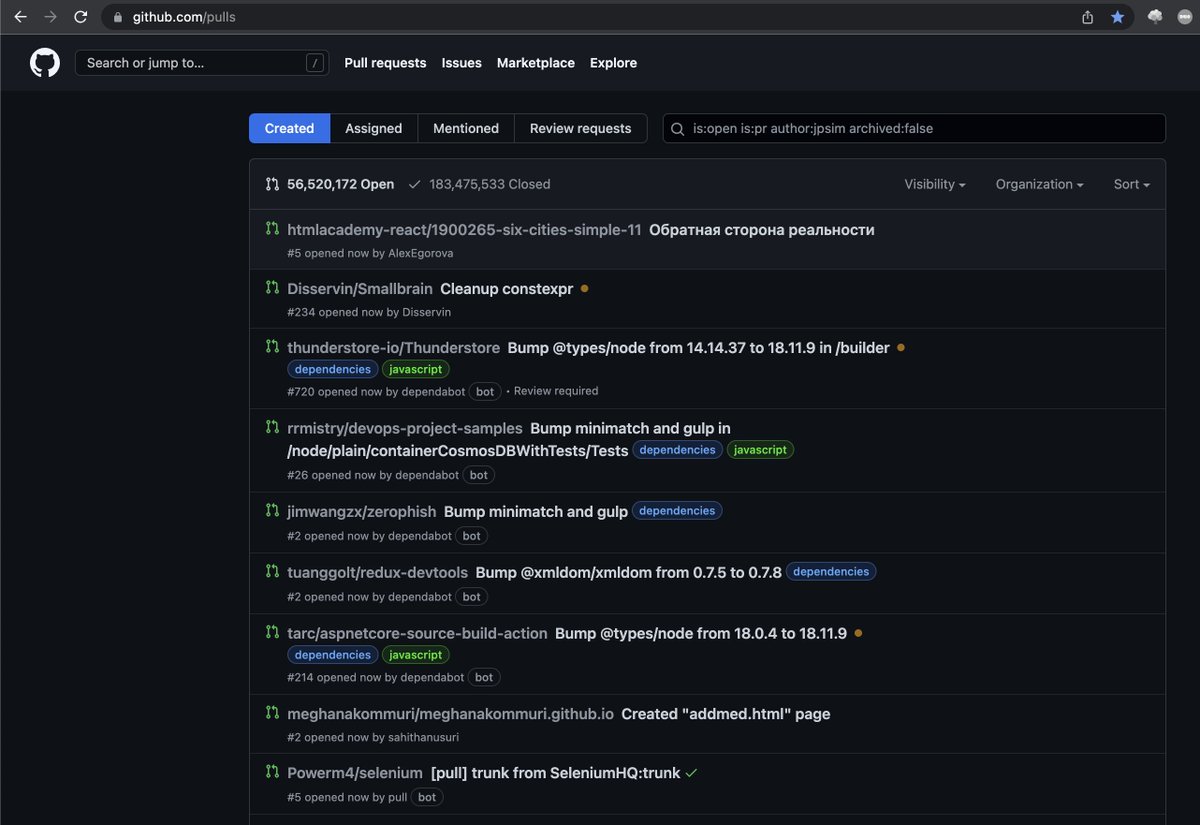
Task: Show the 56,520,172 Open pull requests
Action: (x=330, y=184)
